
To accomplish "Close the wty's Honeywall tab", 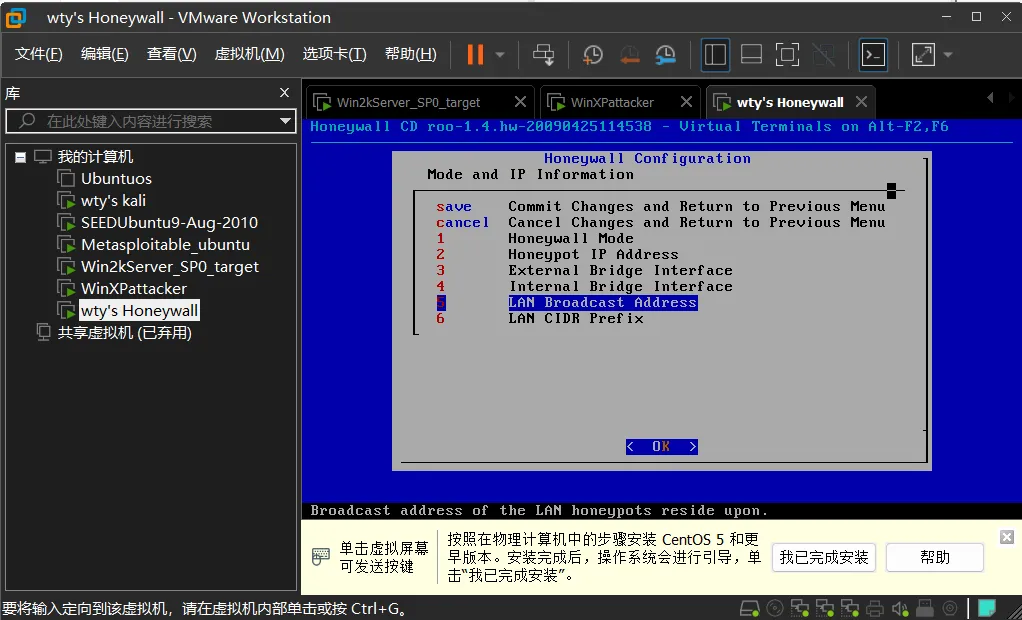I will pyautogui.click(x=862, y=102).
